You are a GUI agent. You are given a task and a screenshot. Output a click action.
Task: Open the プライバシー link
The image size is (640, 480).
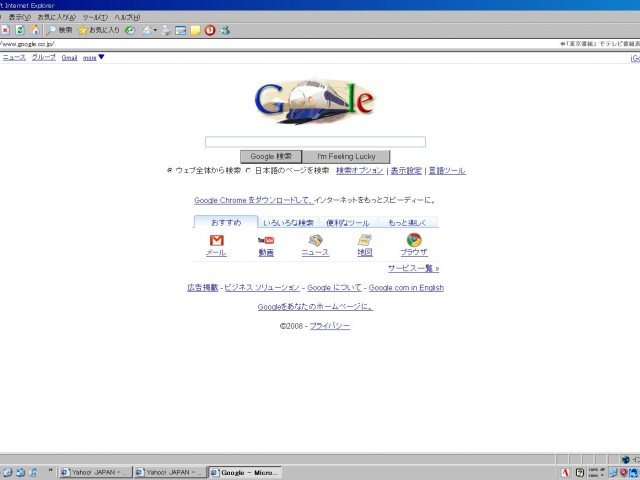click(x=330, y=326)
